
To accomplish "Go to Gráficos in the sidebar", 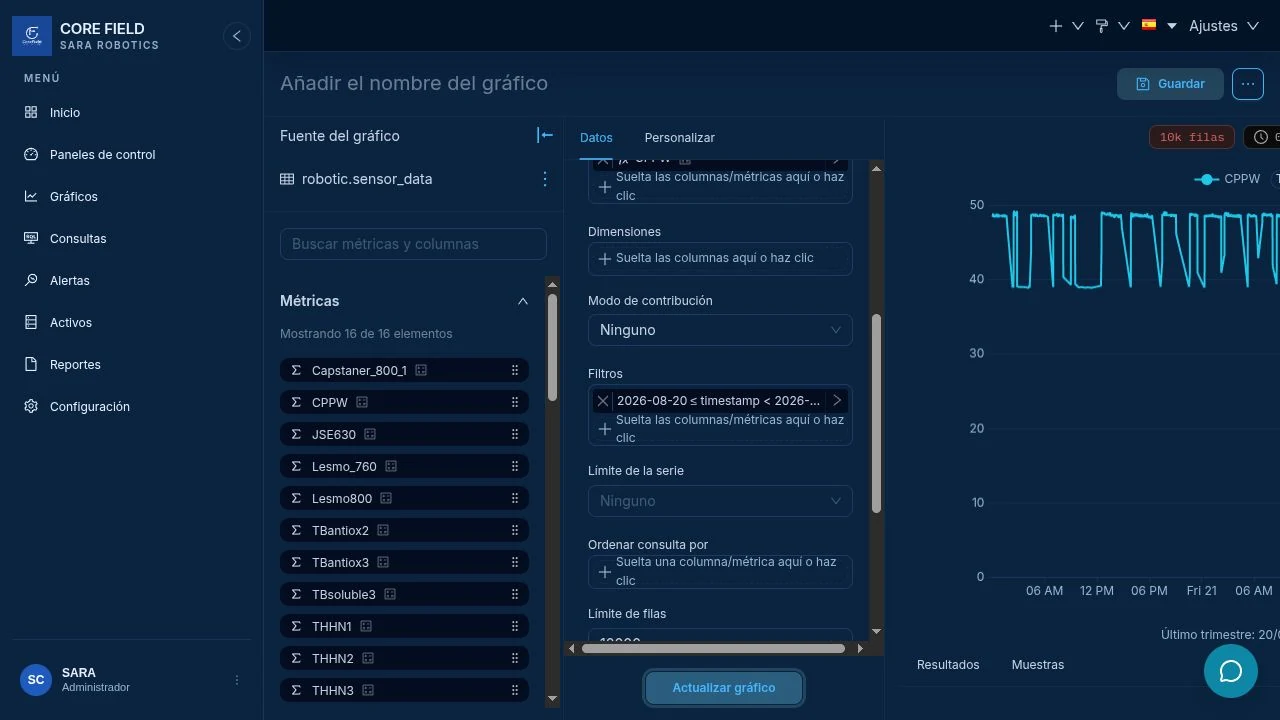I will coord(74,197).
